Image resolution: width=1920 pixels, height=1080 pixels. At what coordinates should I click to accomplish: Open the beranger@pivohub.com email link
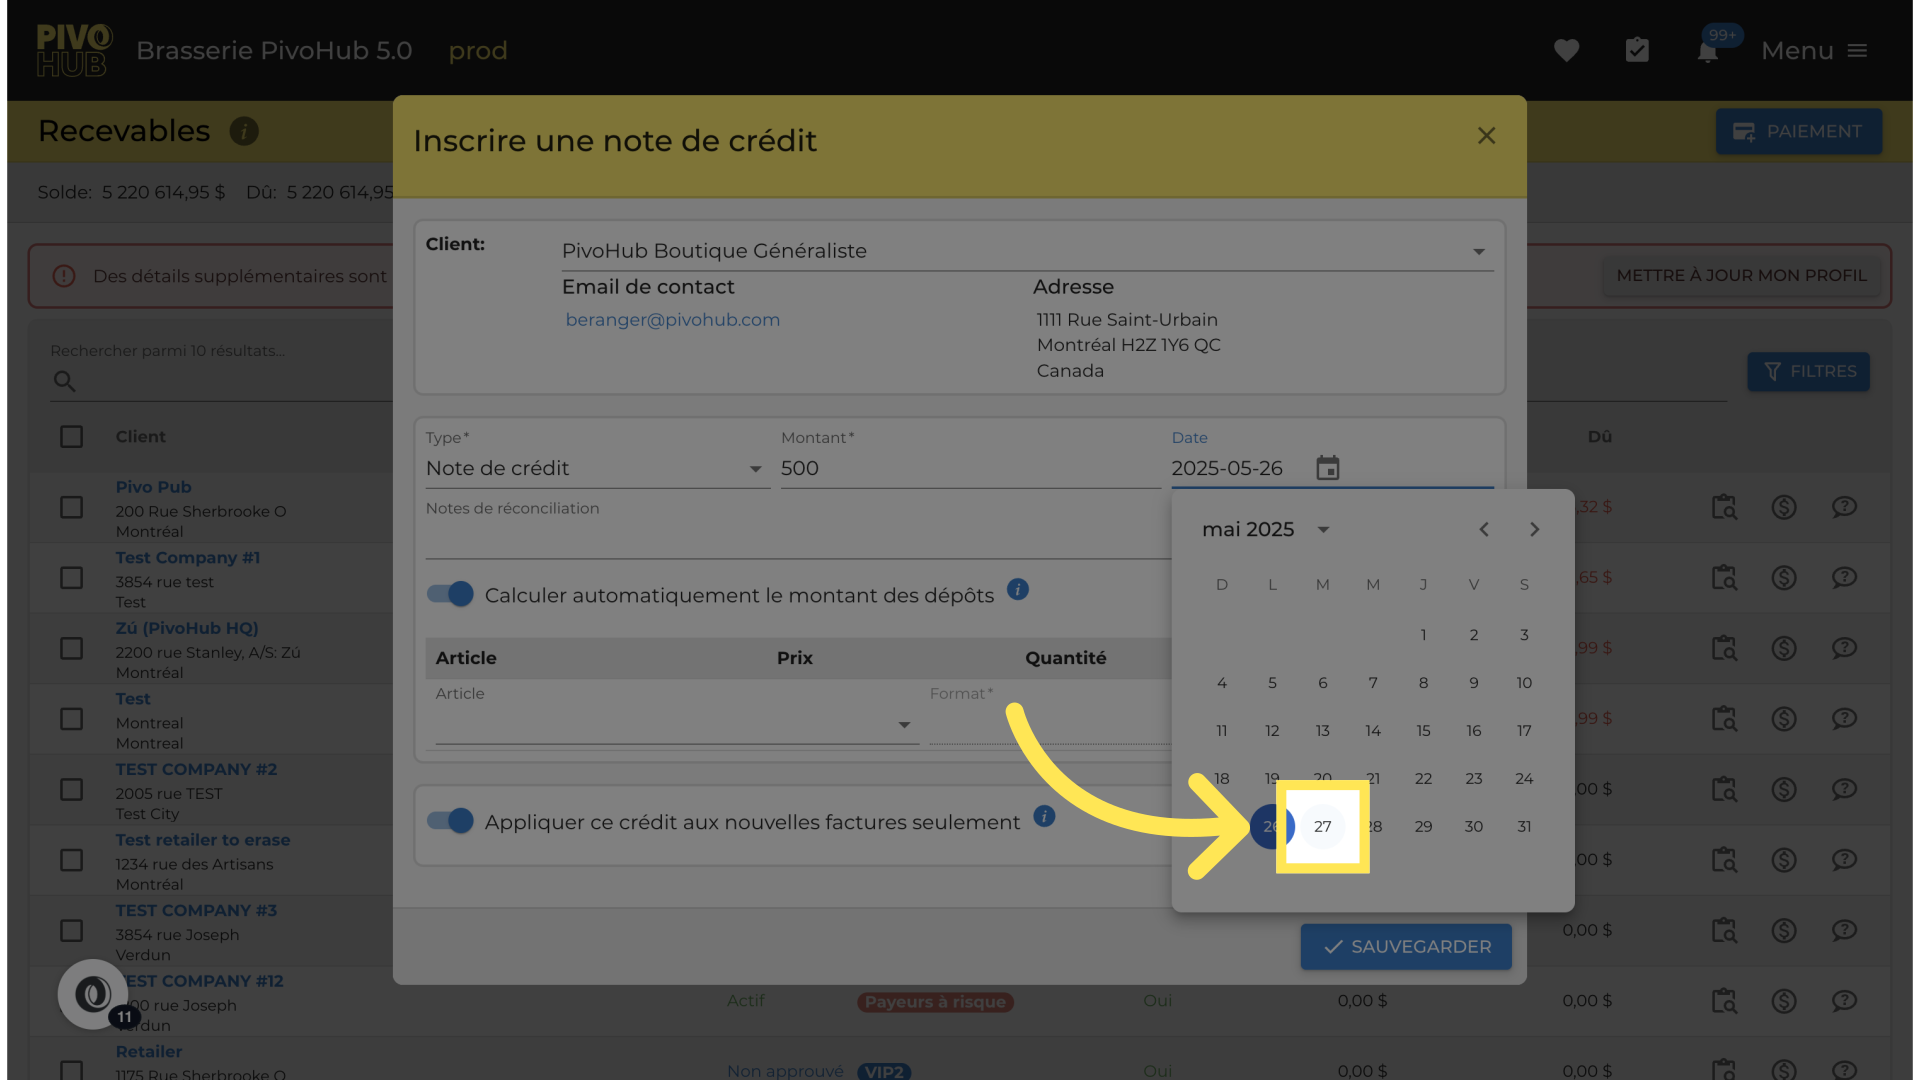[672, 320]
